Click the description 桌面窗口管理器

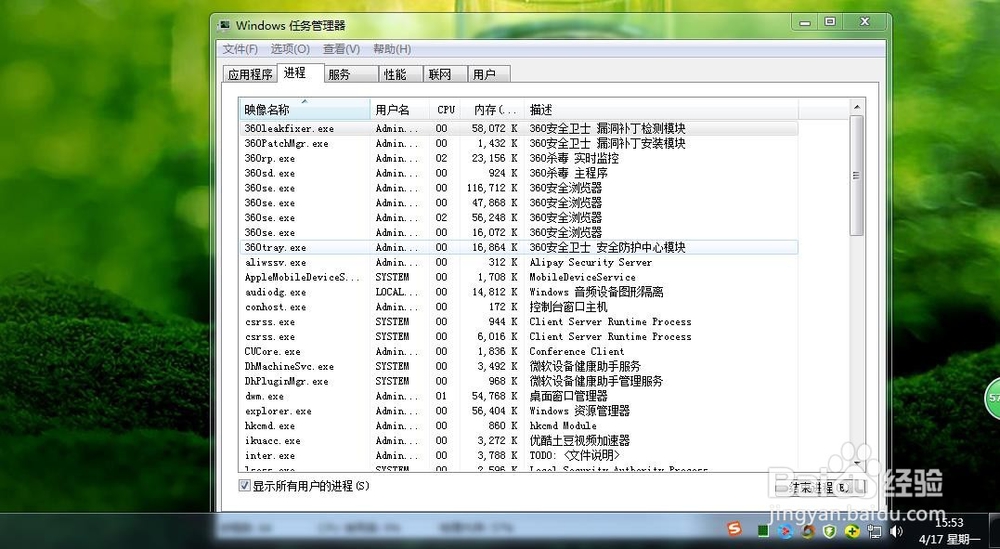[x=568, y=396]
